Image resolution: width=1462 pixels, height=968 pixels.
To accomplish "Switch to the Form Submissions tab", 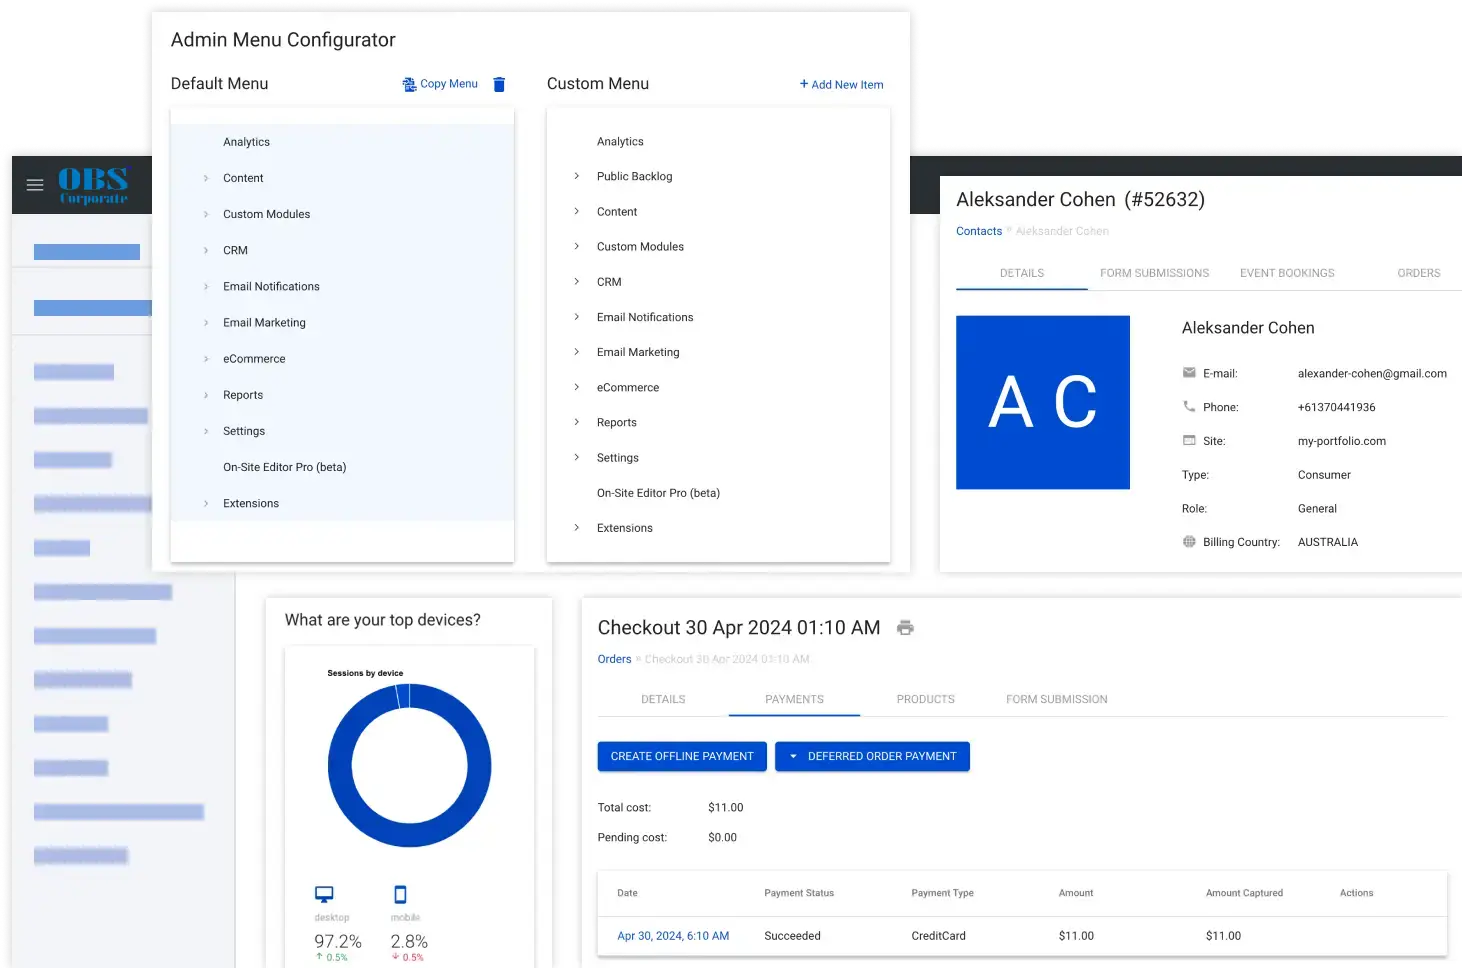I will point(1154,273).
